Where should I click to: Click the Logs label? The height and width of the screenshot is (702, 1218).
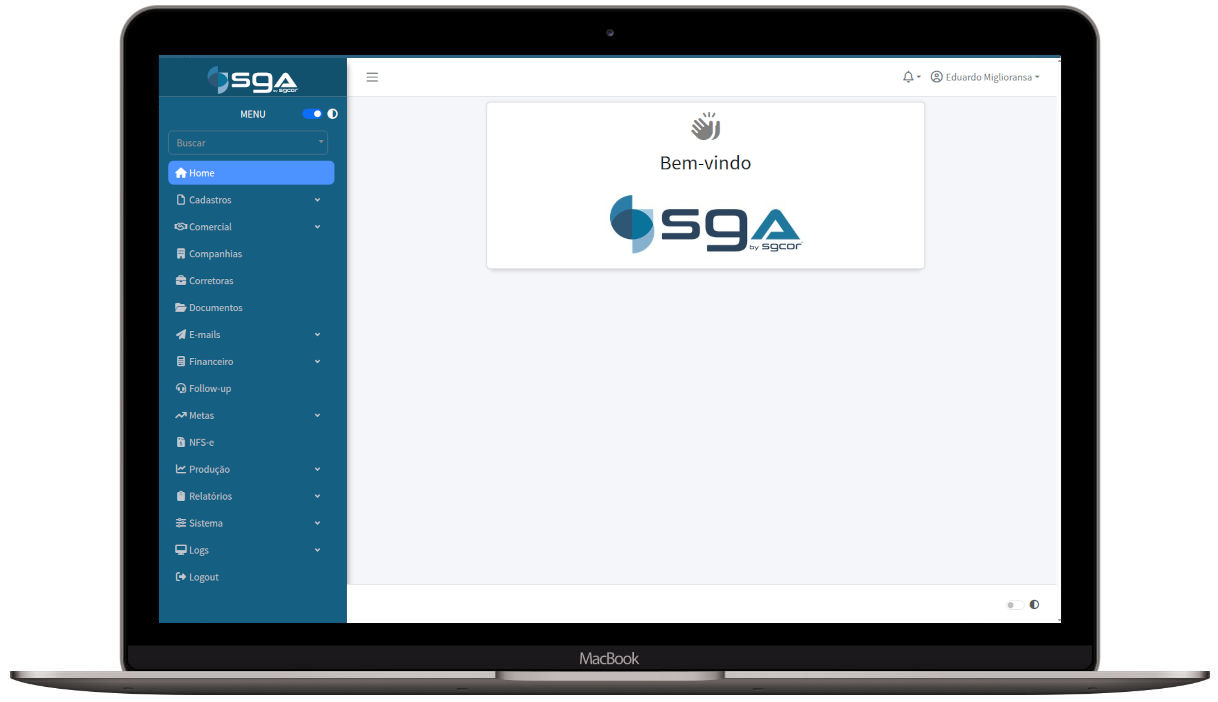point(199,550)
